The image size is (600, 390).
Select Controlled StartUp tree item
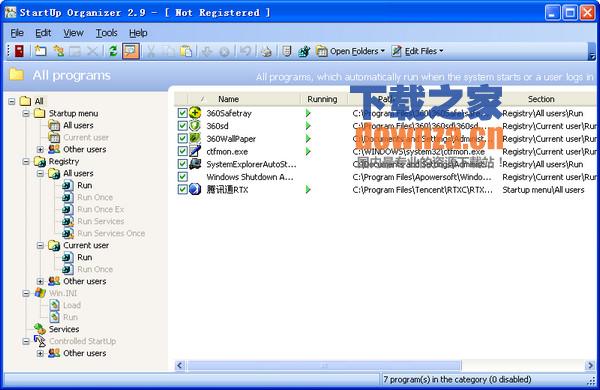click(82, 341)
